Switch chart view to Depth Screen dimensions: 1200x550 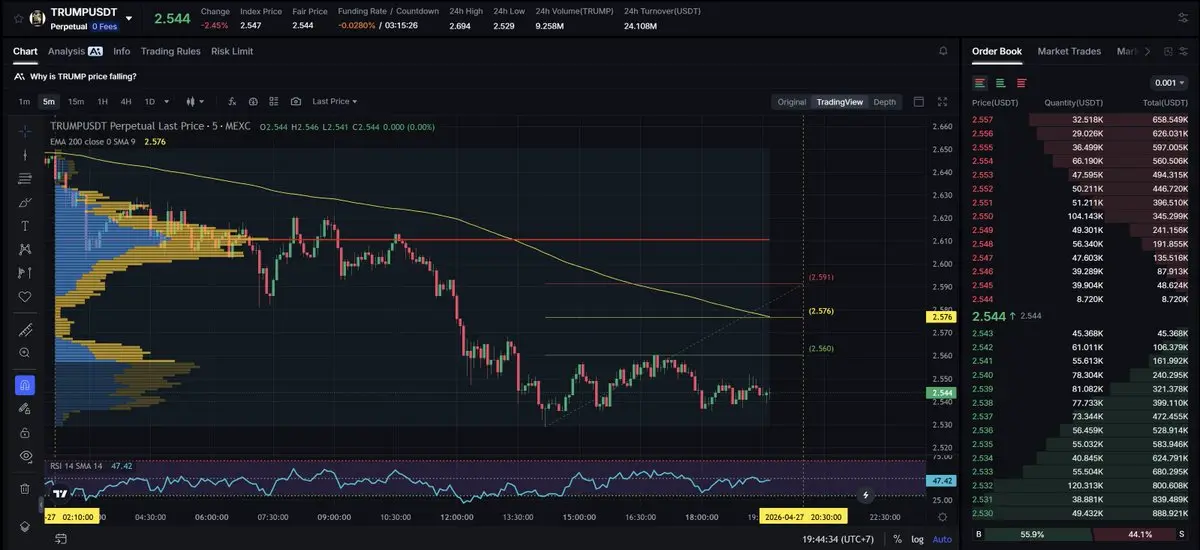(884, 102)
